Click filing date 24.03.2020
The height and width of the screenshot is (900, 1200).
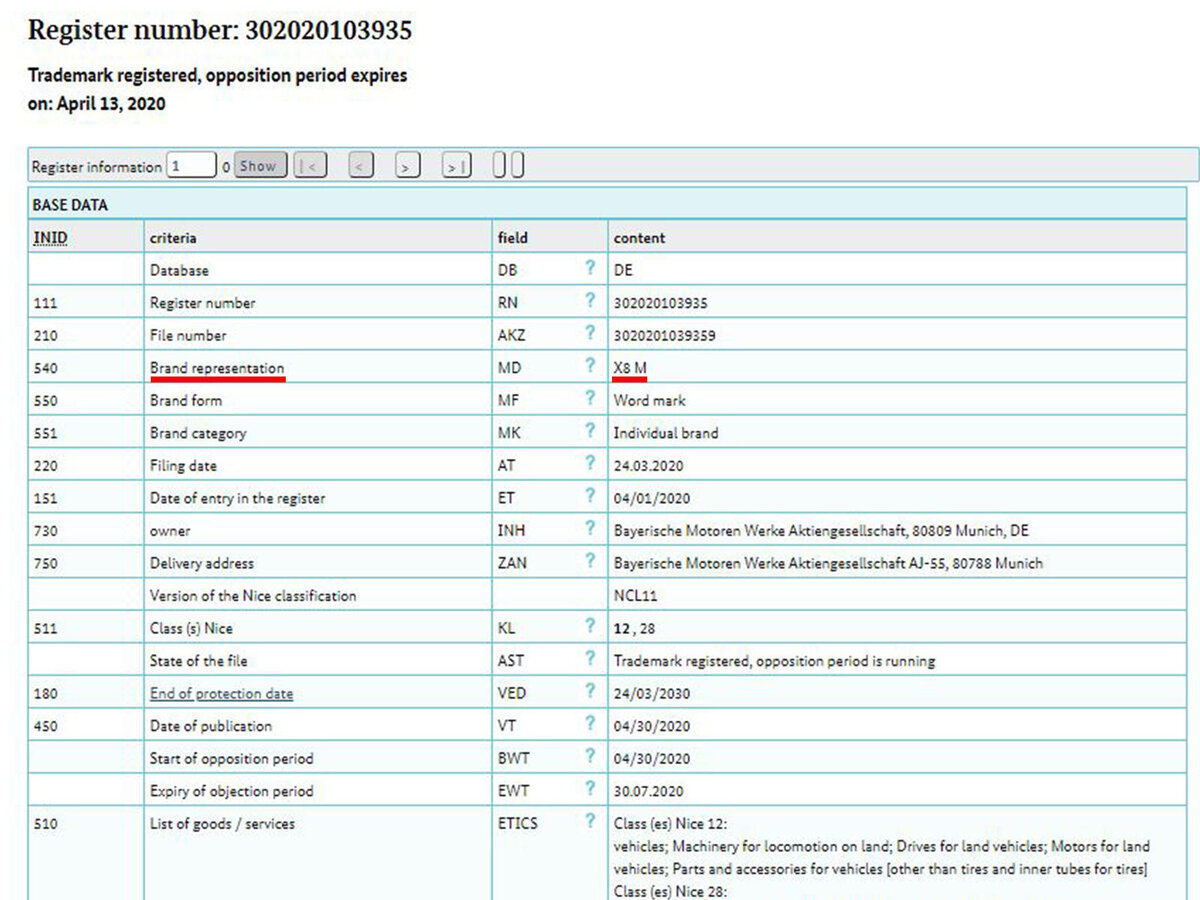point(647,465)
